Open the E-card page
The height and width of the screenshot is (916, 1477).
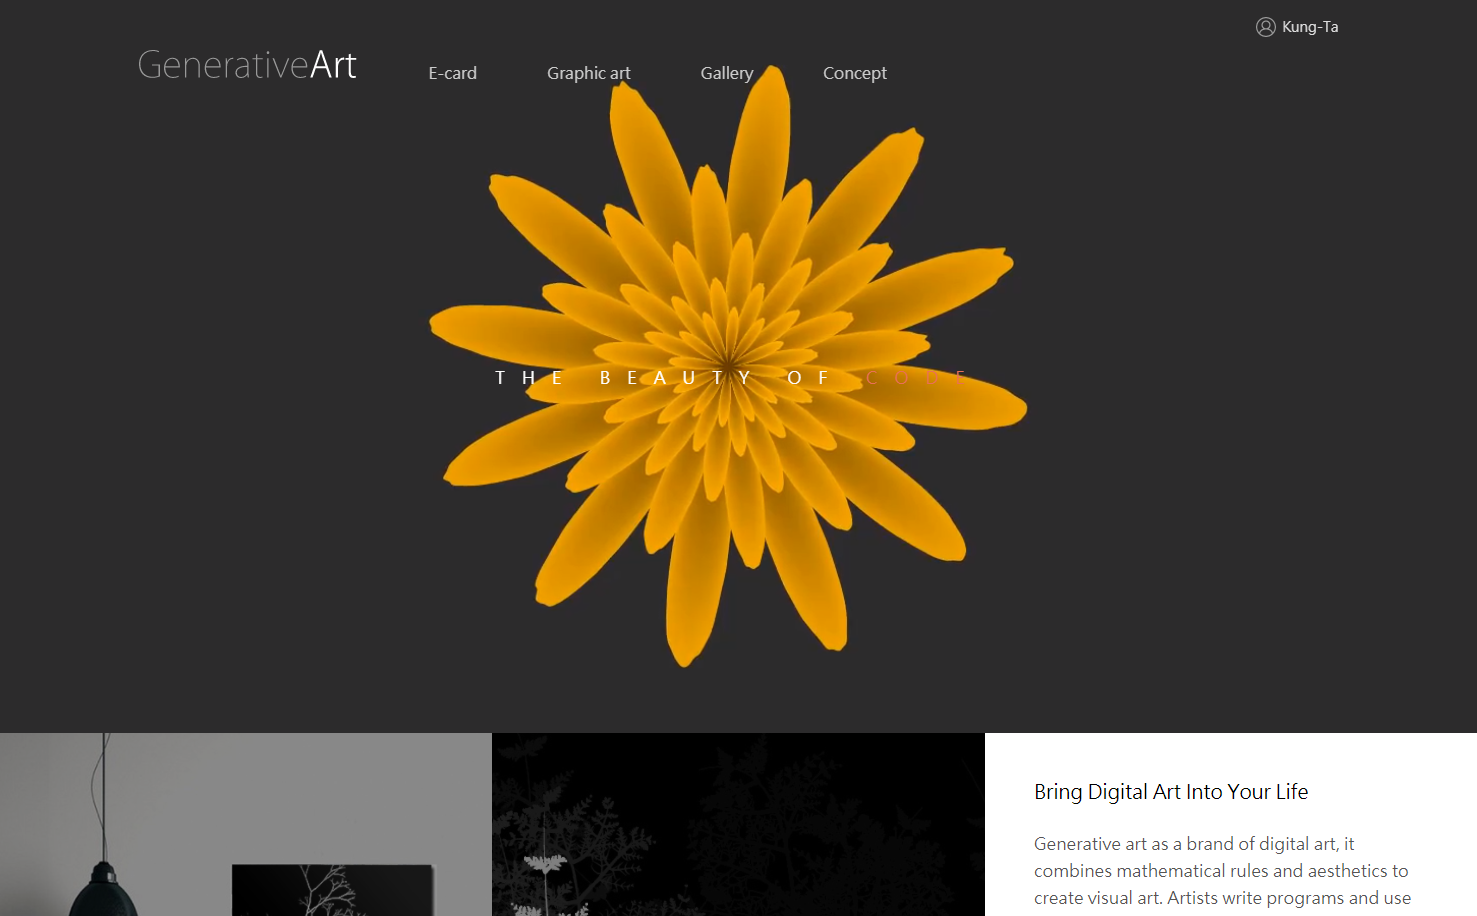[452, 72]
